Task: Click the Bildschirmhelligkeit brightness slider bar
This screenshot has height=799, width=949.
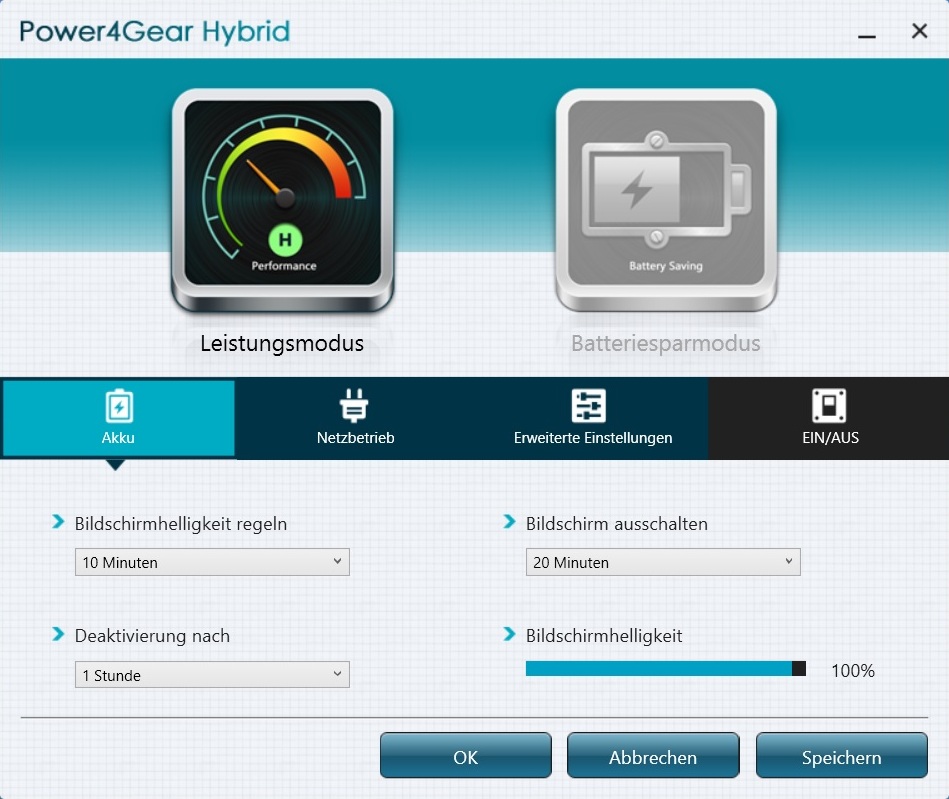Action: pyautogui.click(x=666, y=668)
